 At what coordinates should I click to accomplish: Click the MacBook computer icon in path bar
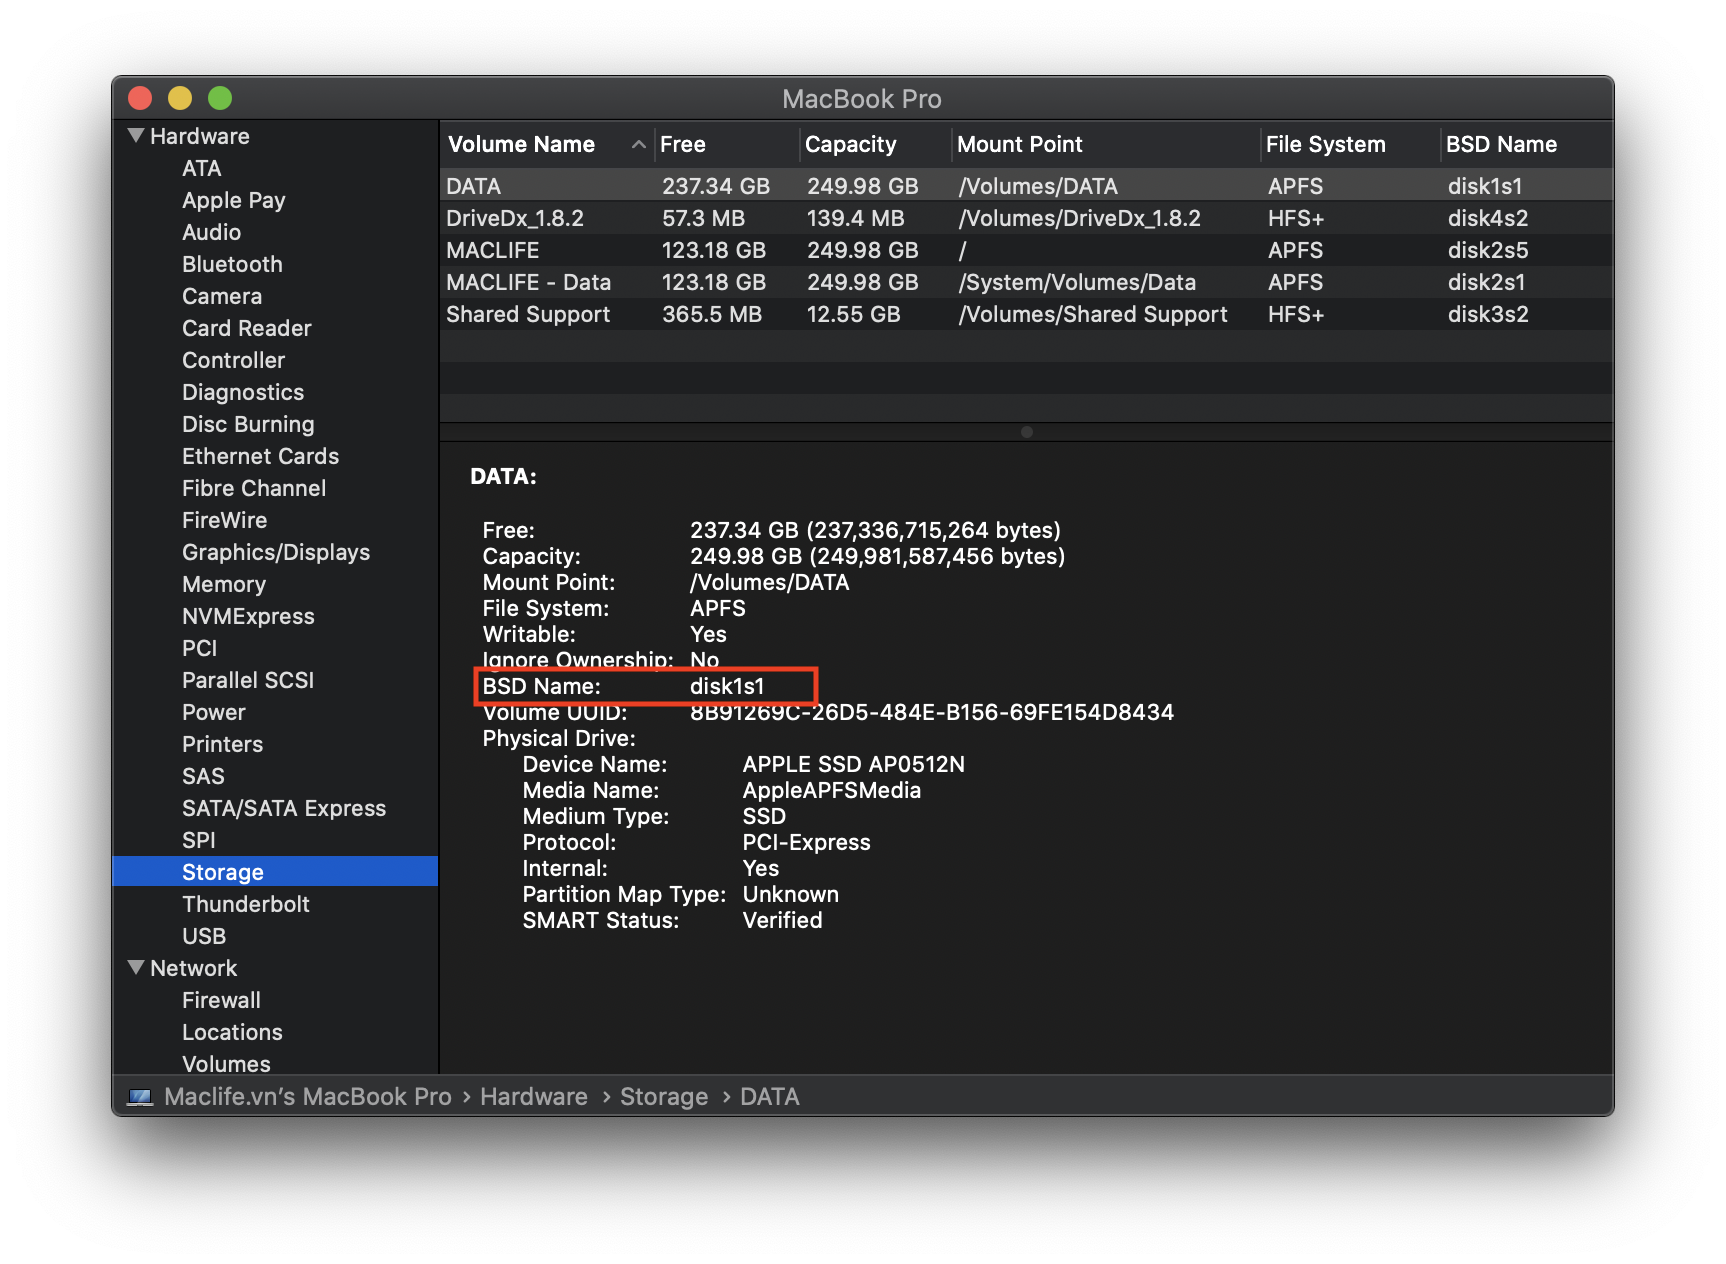point(140,1097)
